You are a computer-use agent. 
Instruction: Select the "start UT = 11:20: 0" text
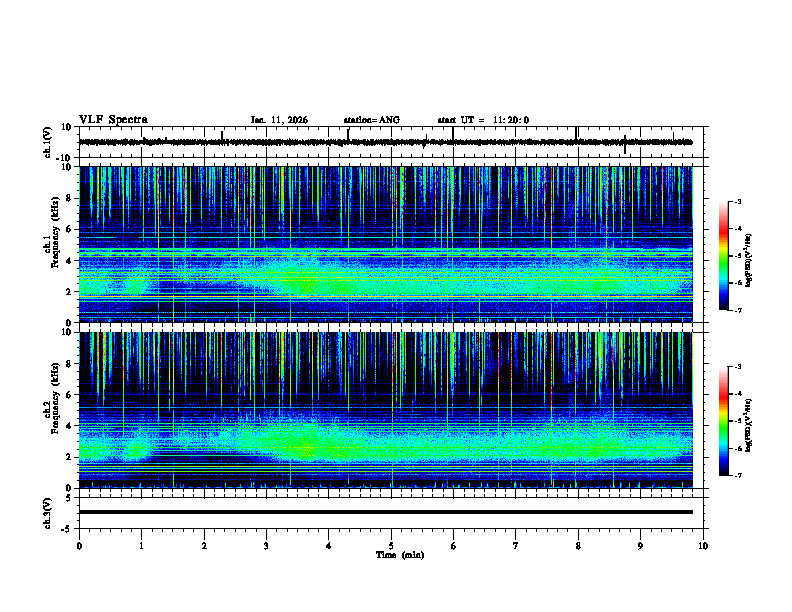click(x=483, y=120)
